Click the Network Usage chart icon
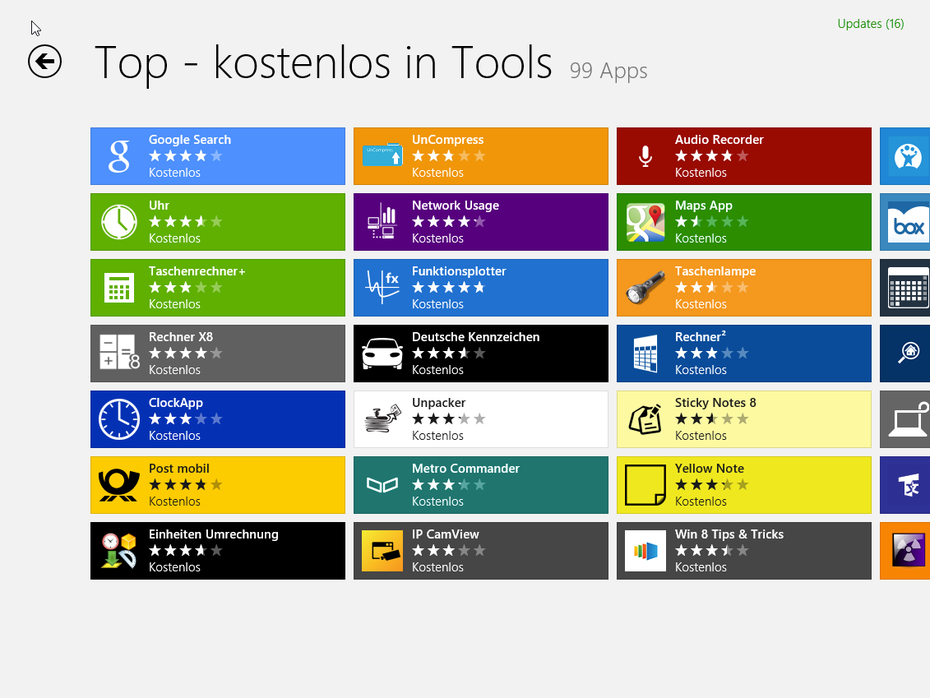The height and width of the screenshot is (698, 930). point(383,222)
